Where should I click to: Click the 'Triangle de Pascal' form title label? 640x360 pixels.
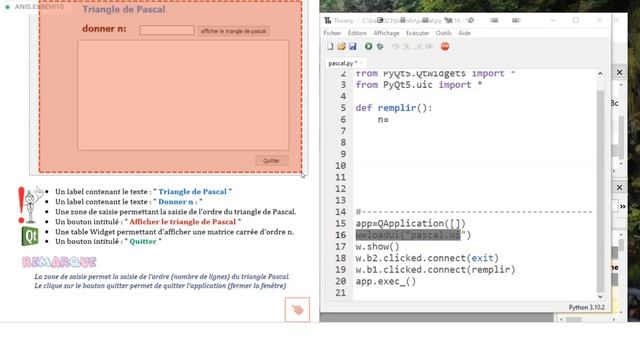124,9
